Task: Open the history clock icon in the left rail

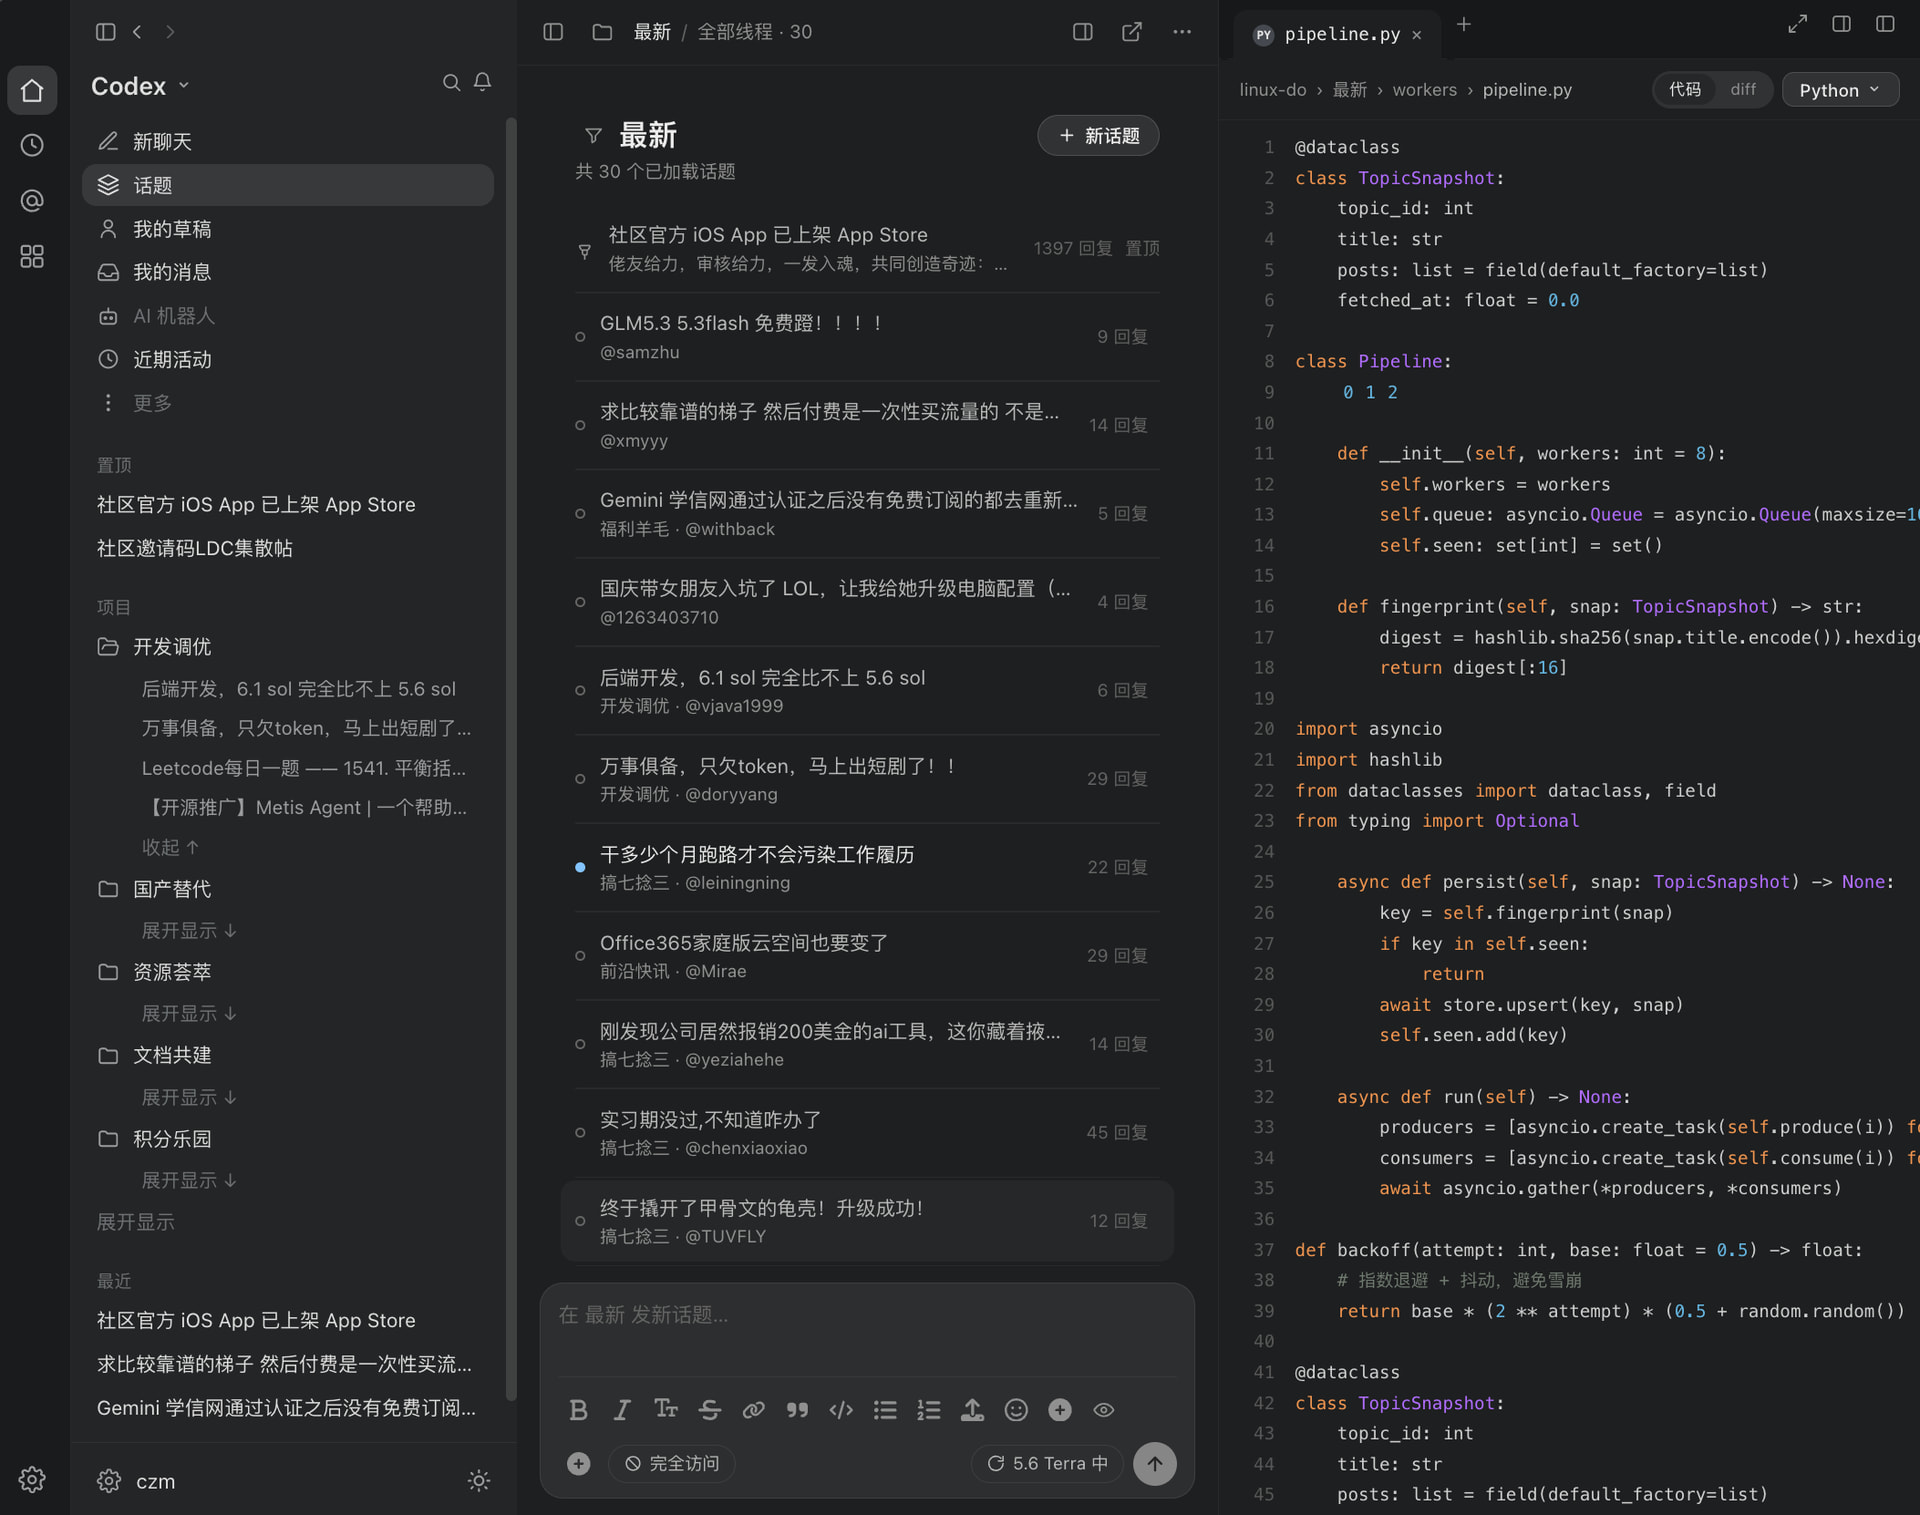Action: tap(32, 146)
